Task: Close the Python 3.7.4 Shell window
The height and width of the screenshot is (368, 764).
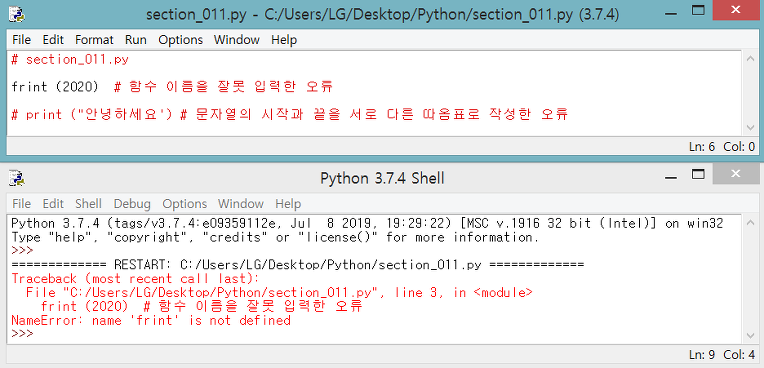Action: tap(735, 174)
